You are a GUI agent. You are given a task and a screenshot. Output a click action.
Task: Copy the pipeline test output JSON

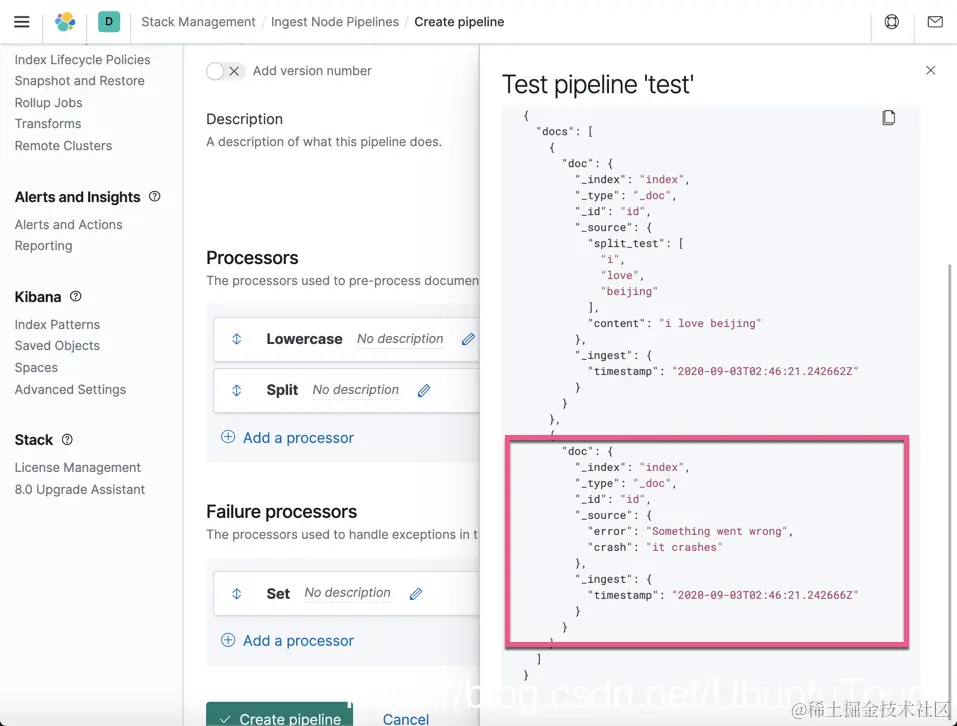[888, 118]
